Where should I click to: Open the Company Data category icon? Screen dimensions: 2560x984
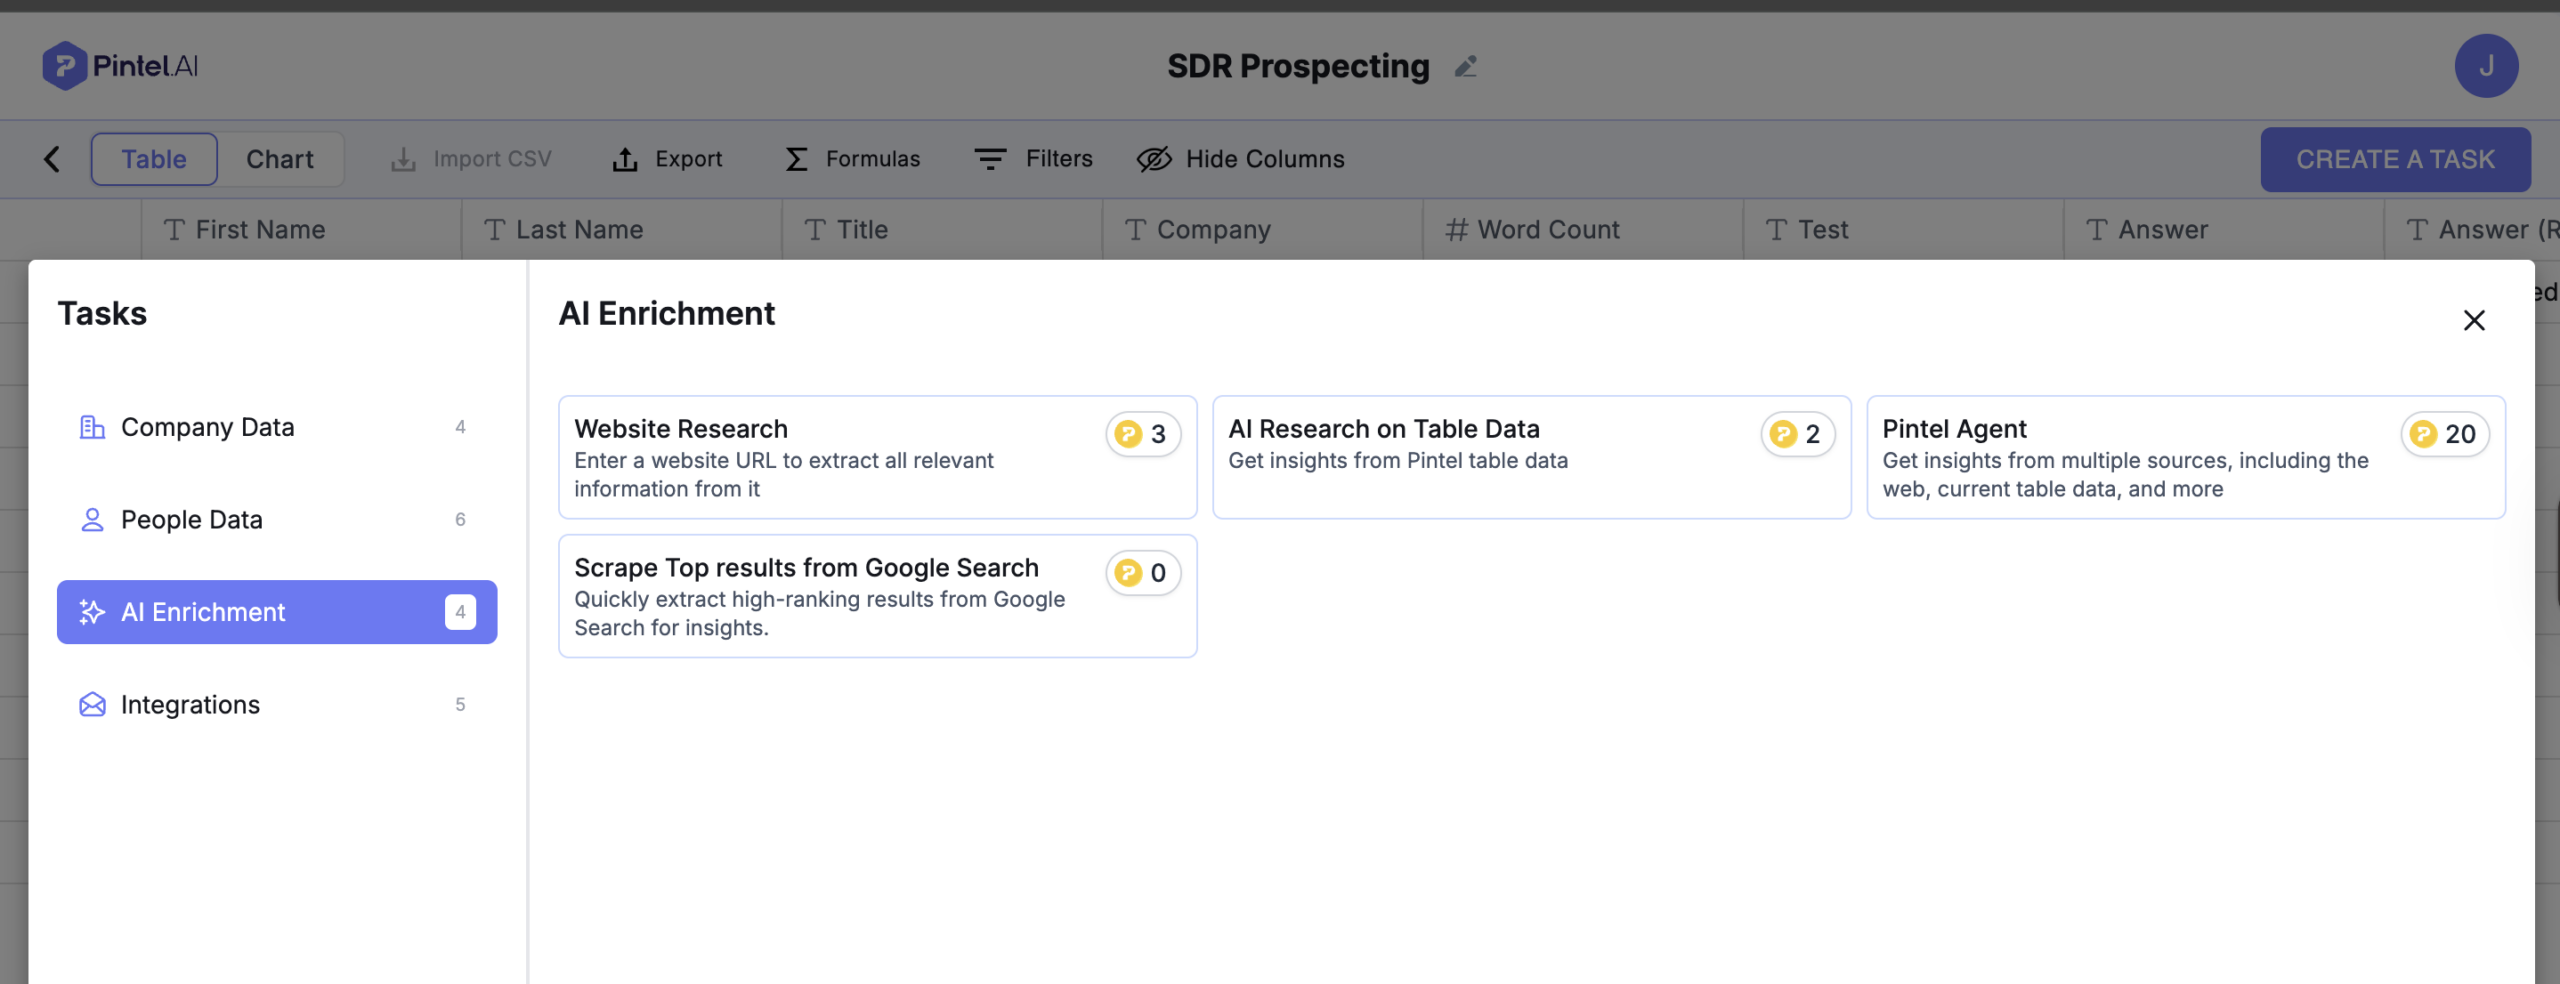(x=92, y=426)
